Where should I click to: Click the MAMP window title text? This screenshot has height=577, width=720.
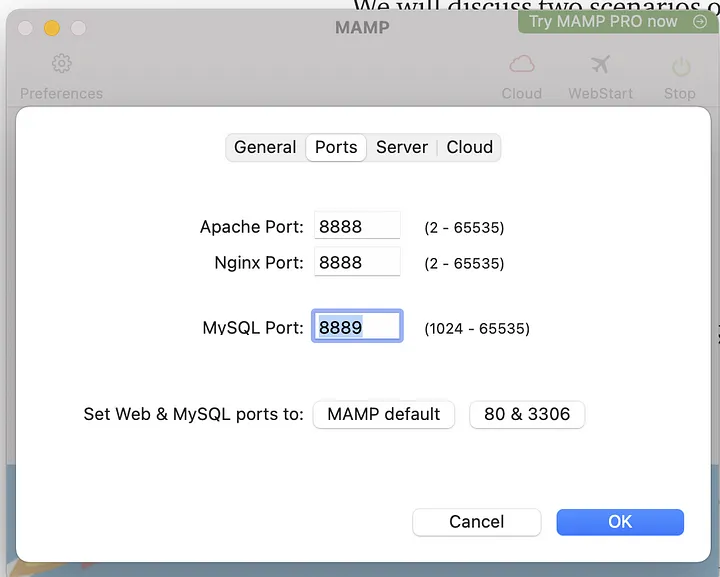click(362, 28)
